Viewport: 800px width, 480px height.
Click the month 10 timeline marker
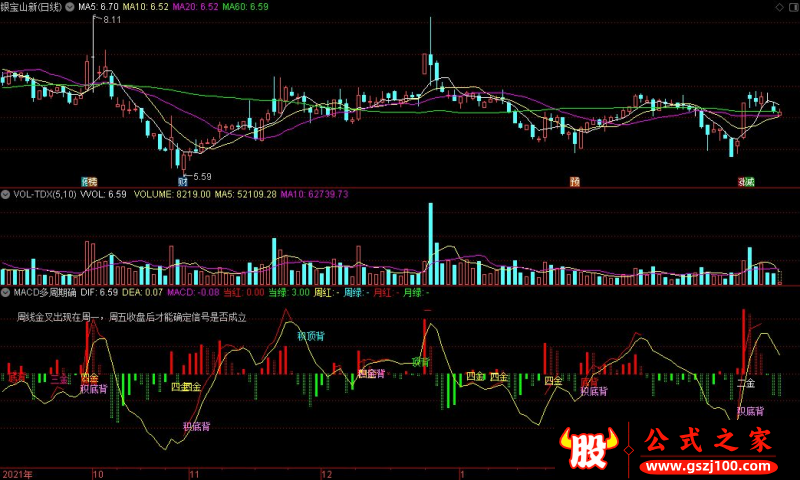98,474
